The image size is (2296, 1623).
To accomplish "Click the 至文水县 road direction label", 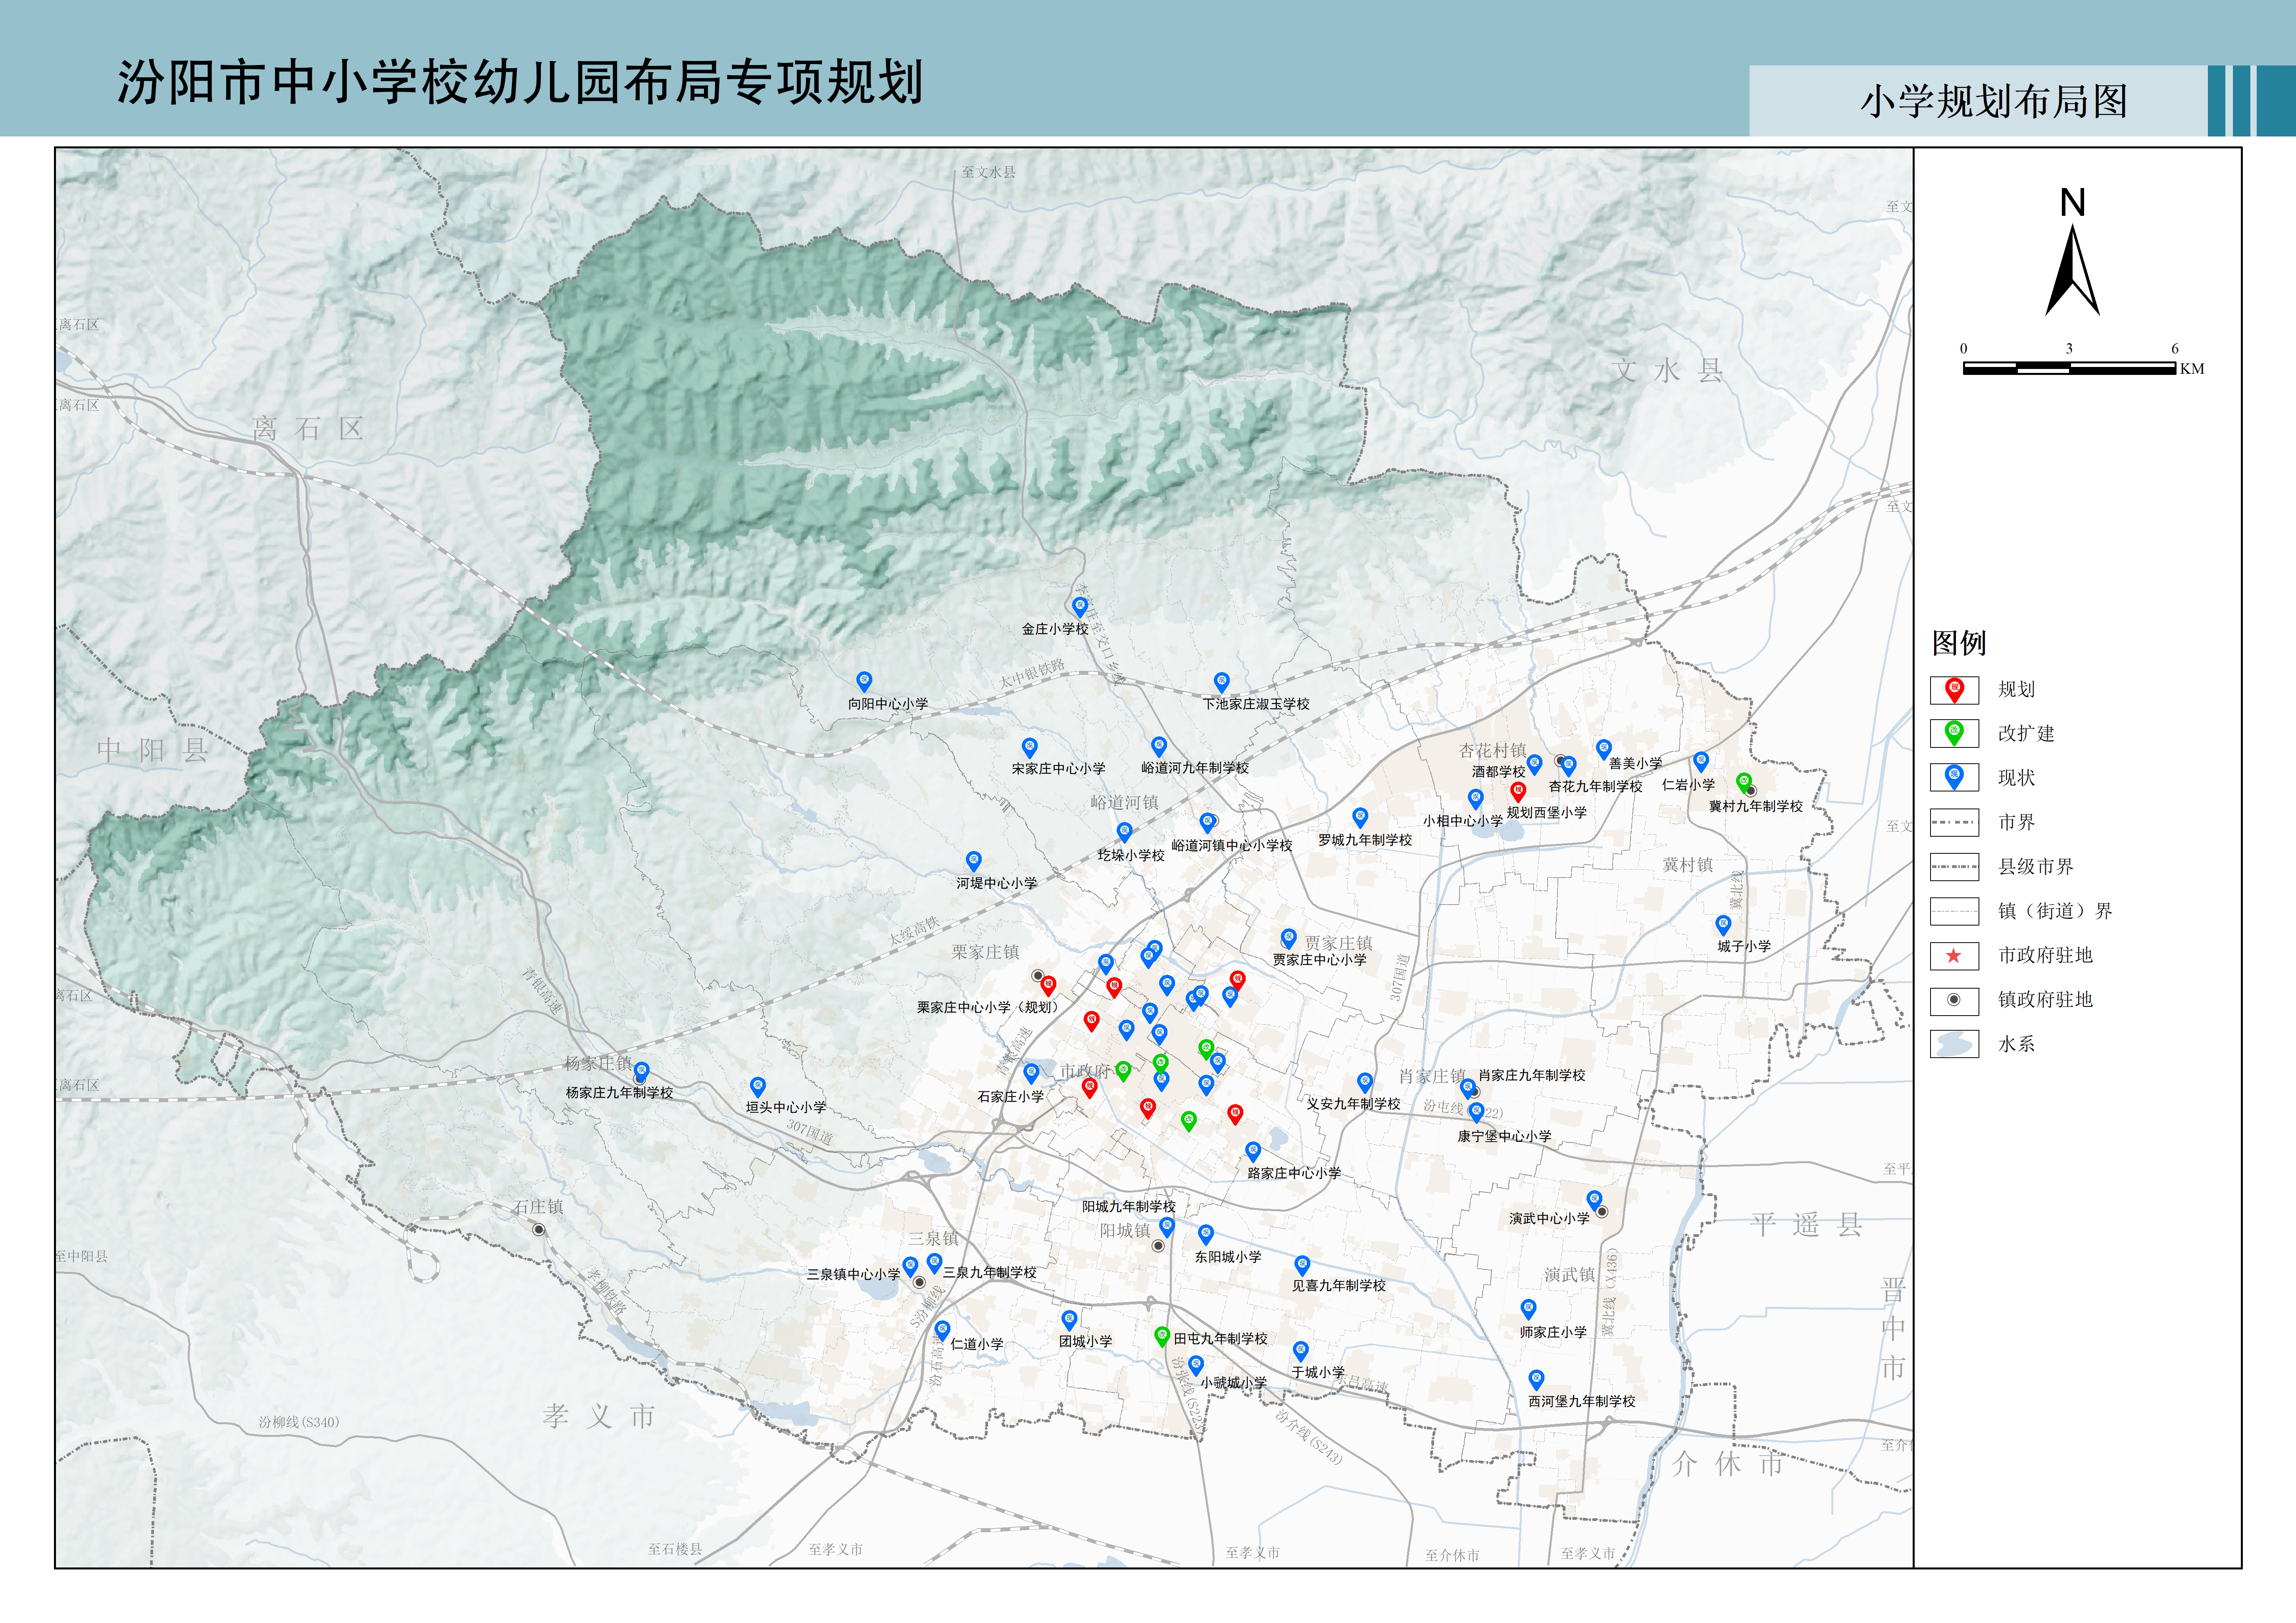I will click(x=988, y=172).
